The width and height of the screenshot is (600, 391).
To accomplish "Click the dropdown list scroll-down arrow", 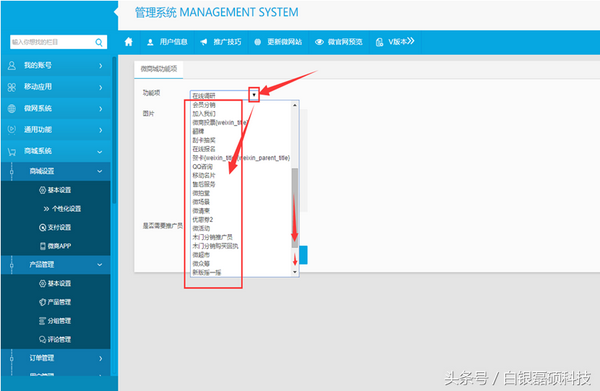I will (295, 272).
